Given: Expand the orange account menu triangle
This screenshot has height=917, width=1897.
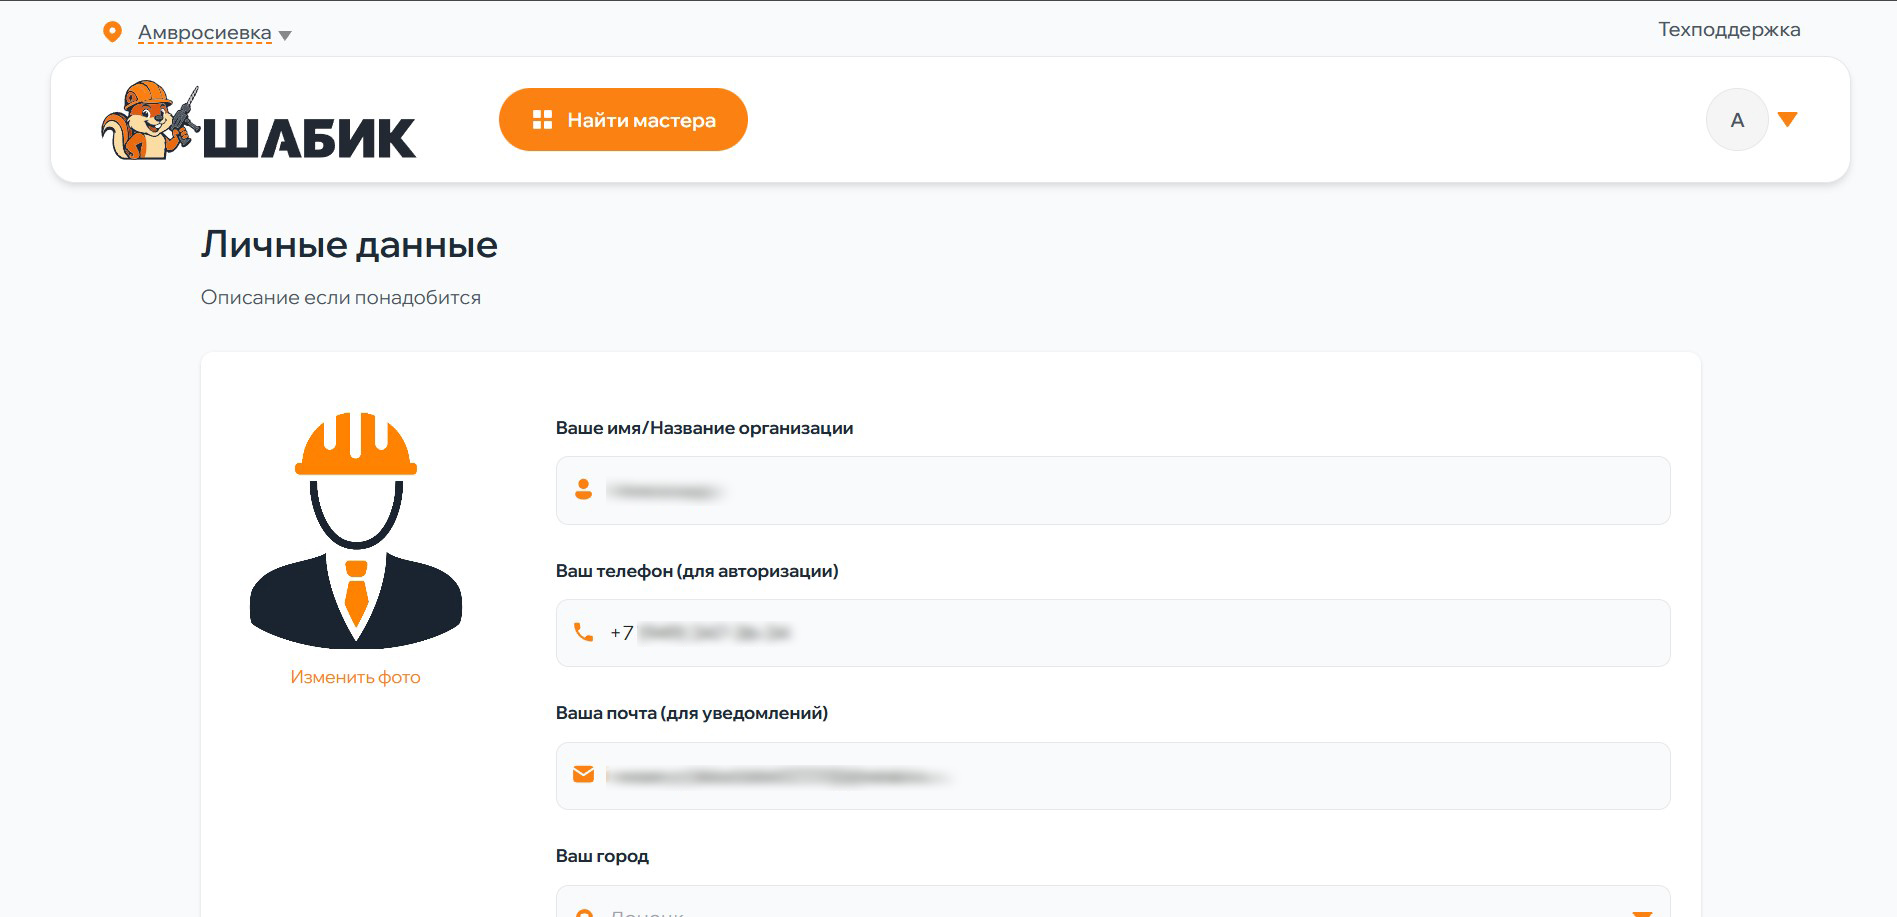Looking at the screenshot, I should [1787, 120].
